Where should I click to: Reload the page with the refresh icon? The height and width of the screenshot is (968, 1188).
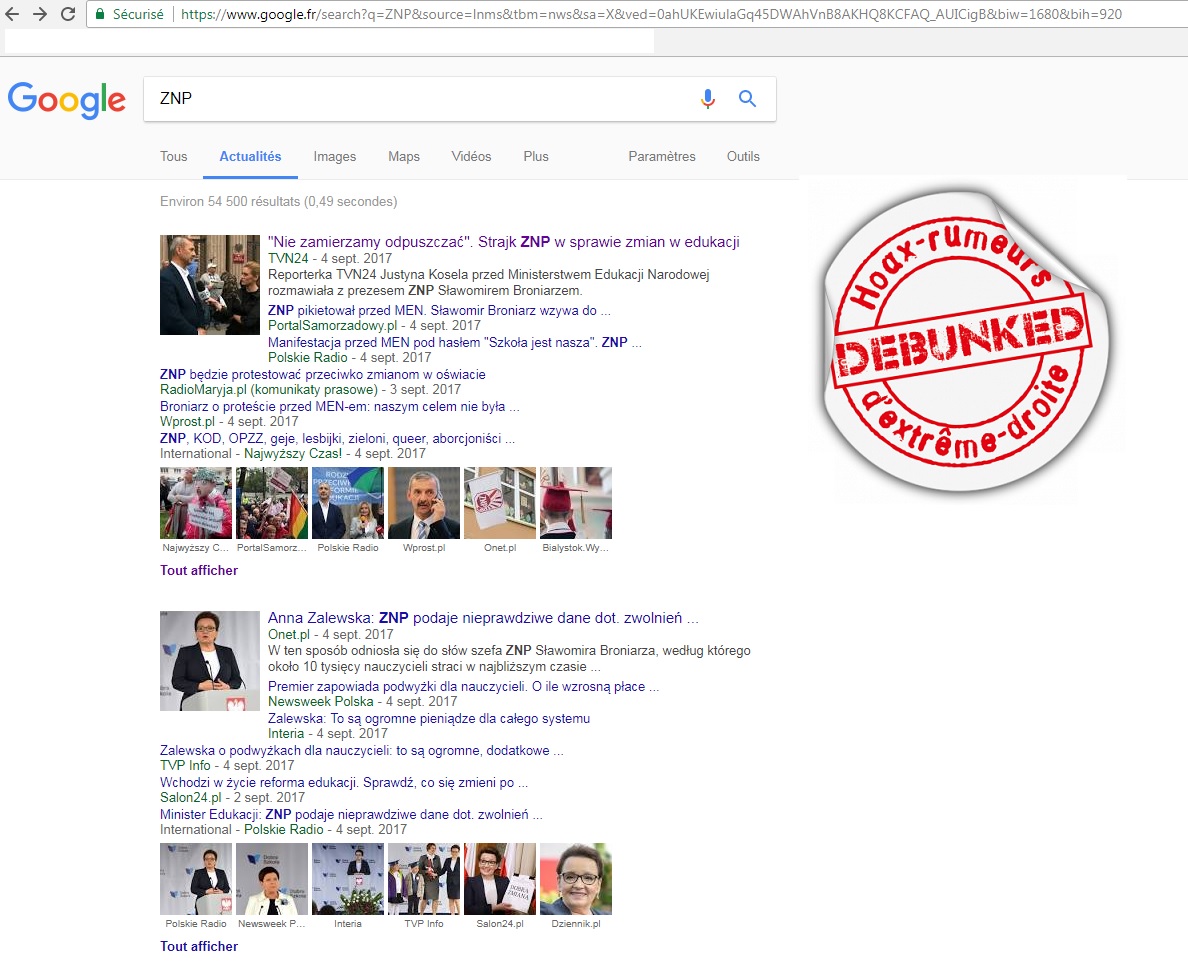68,14
